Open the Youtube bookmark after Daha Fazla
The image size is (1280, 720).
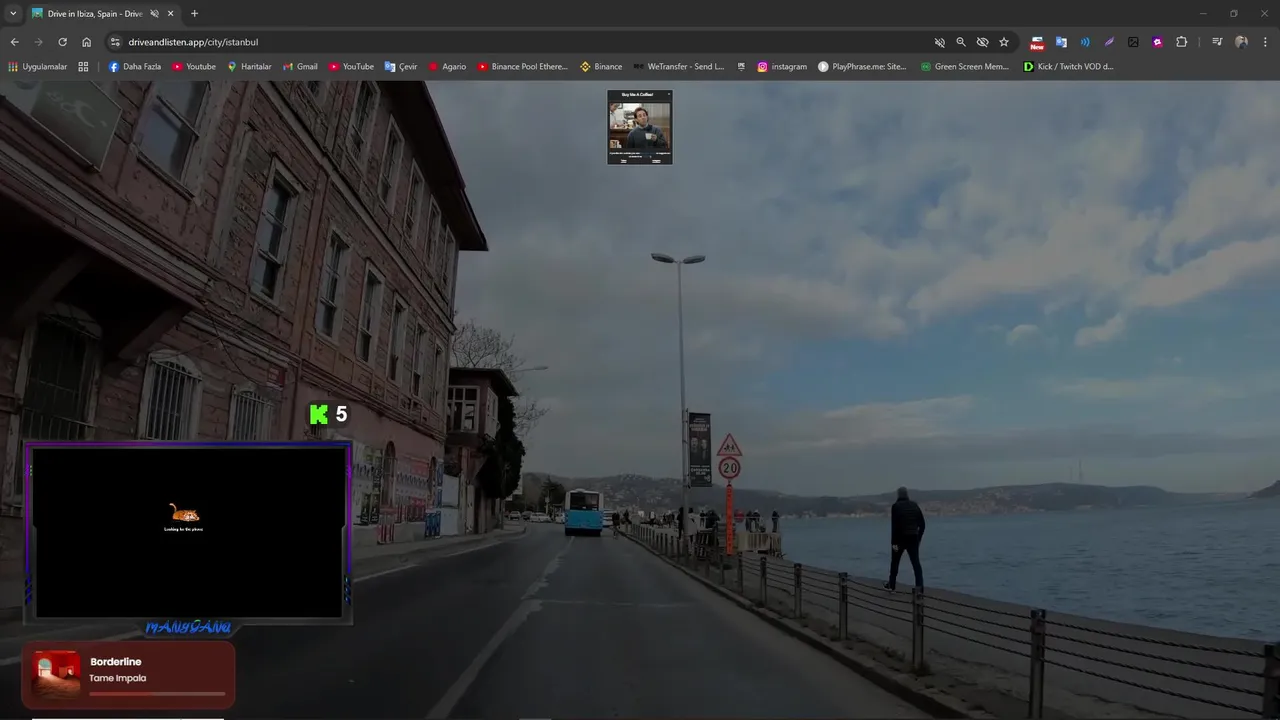click(x=194, y=67)
